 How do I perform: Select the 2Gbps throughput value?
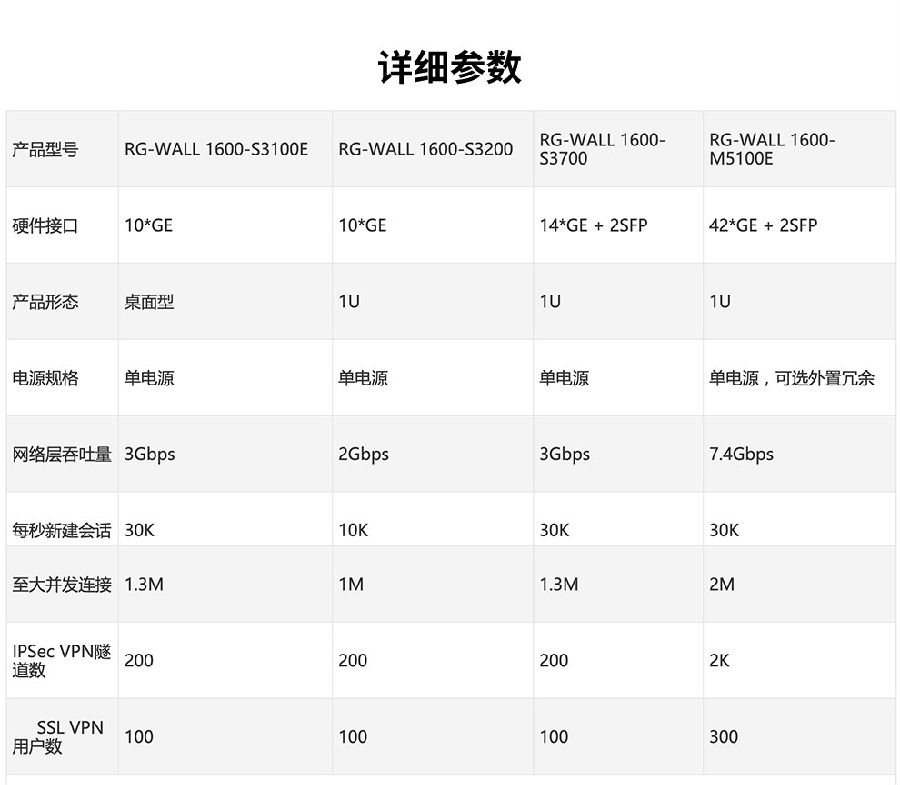(363, 454)
